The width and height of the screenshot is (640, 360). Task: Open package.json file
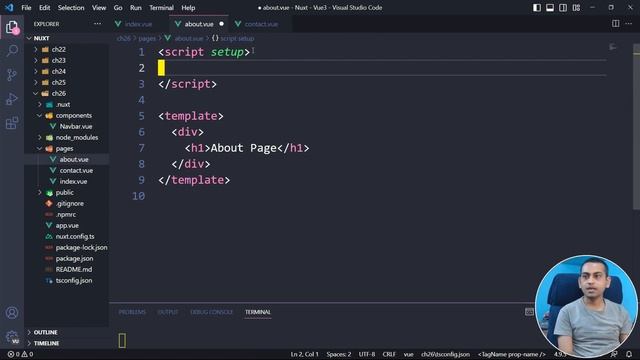(x=74, y=258)
